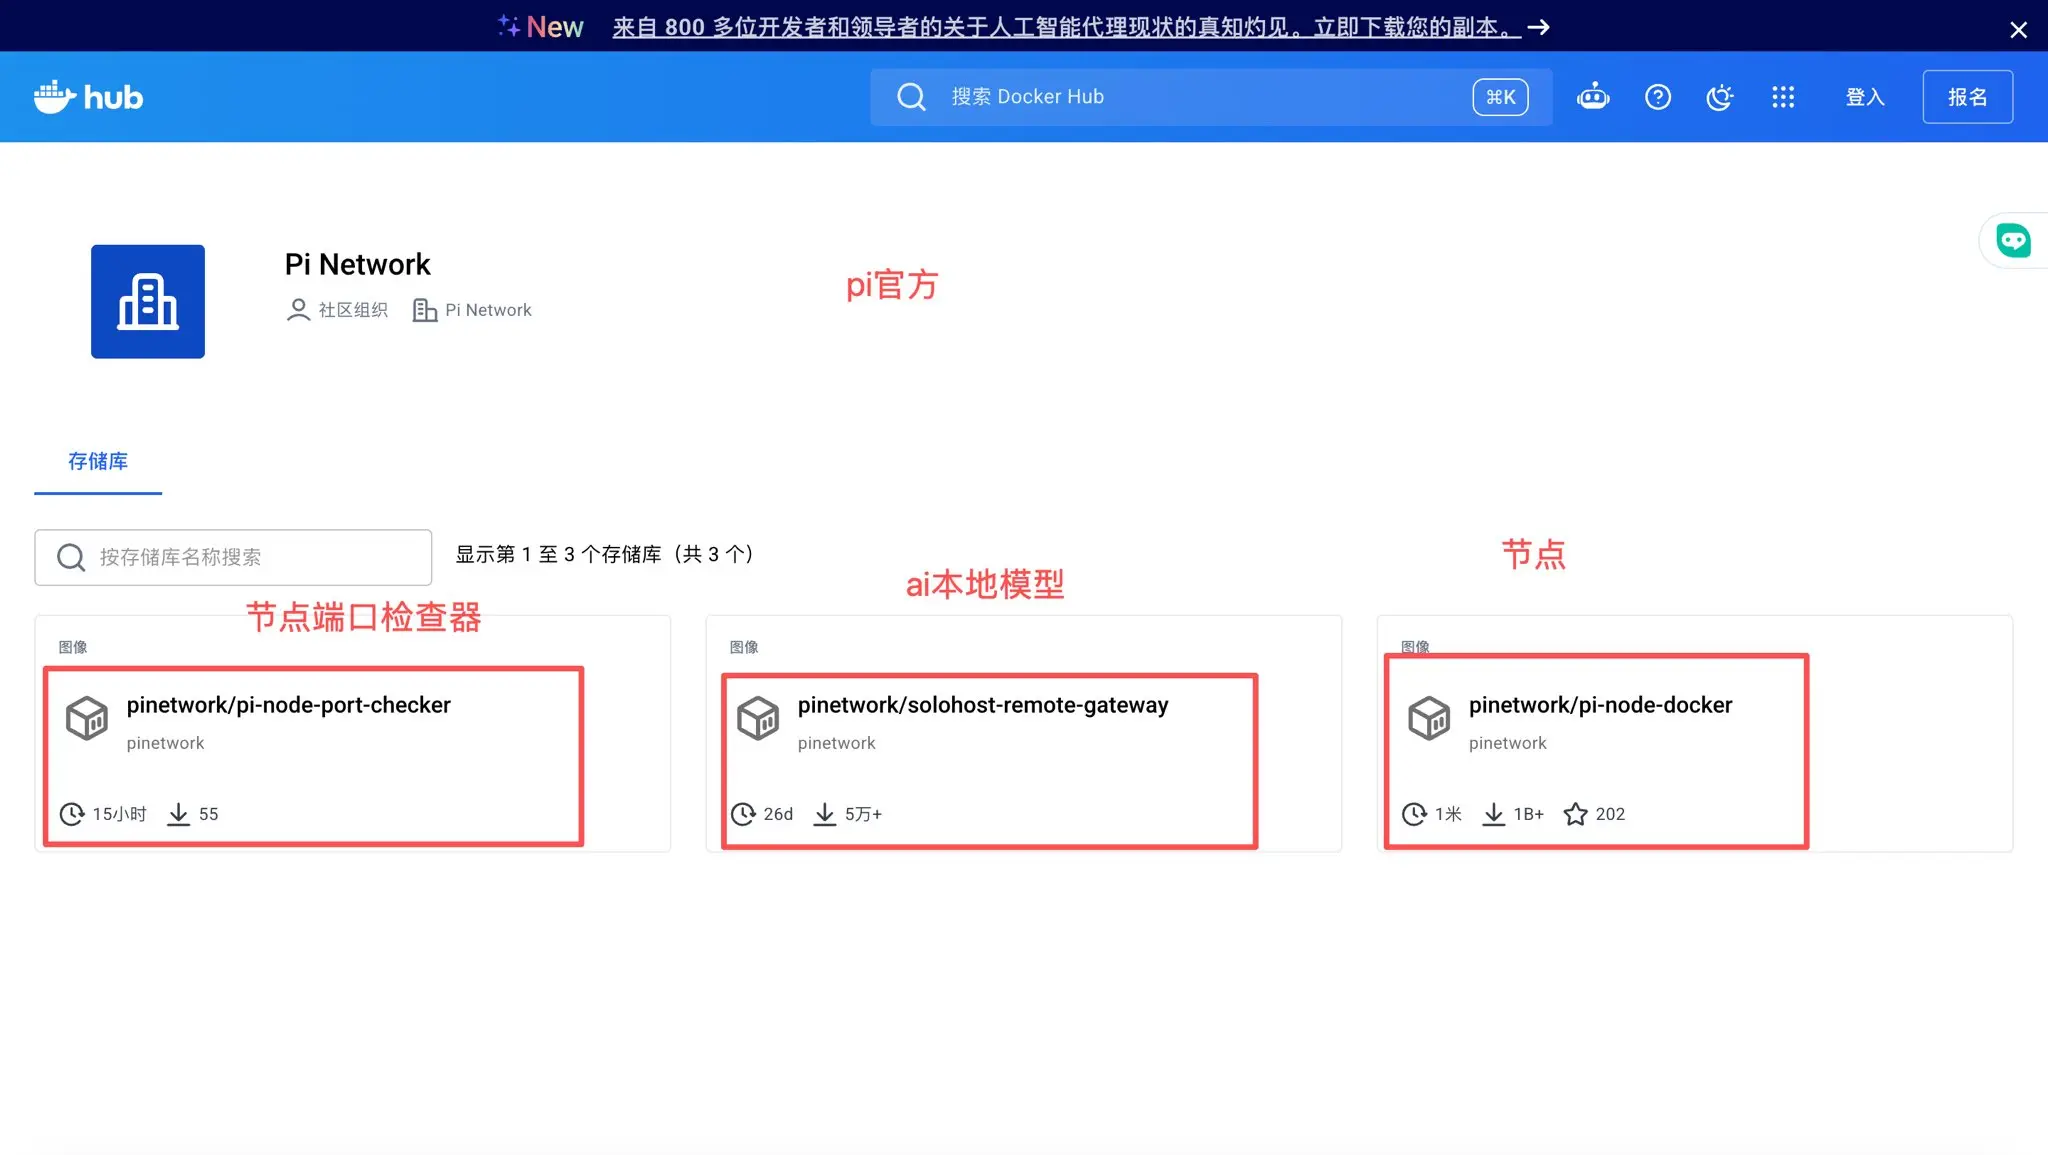Dismiss the New announcement banner
This screenshot has width=2048, height=1155.
click(2018, 30)
